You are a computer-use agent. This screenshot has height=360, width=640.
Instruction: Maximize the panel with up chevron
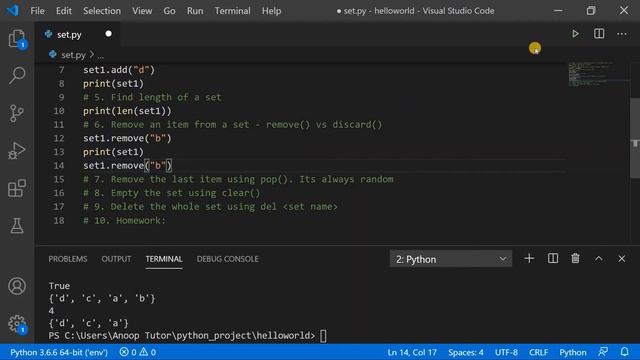click(598, 258)
